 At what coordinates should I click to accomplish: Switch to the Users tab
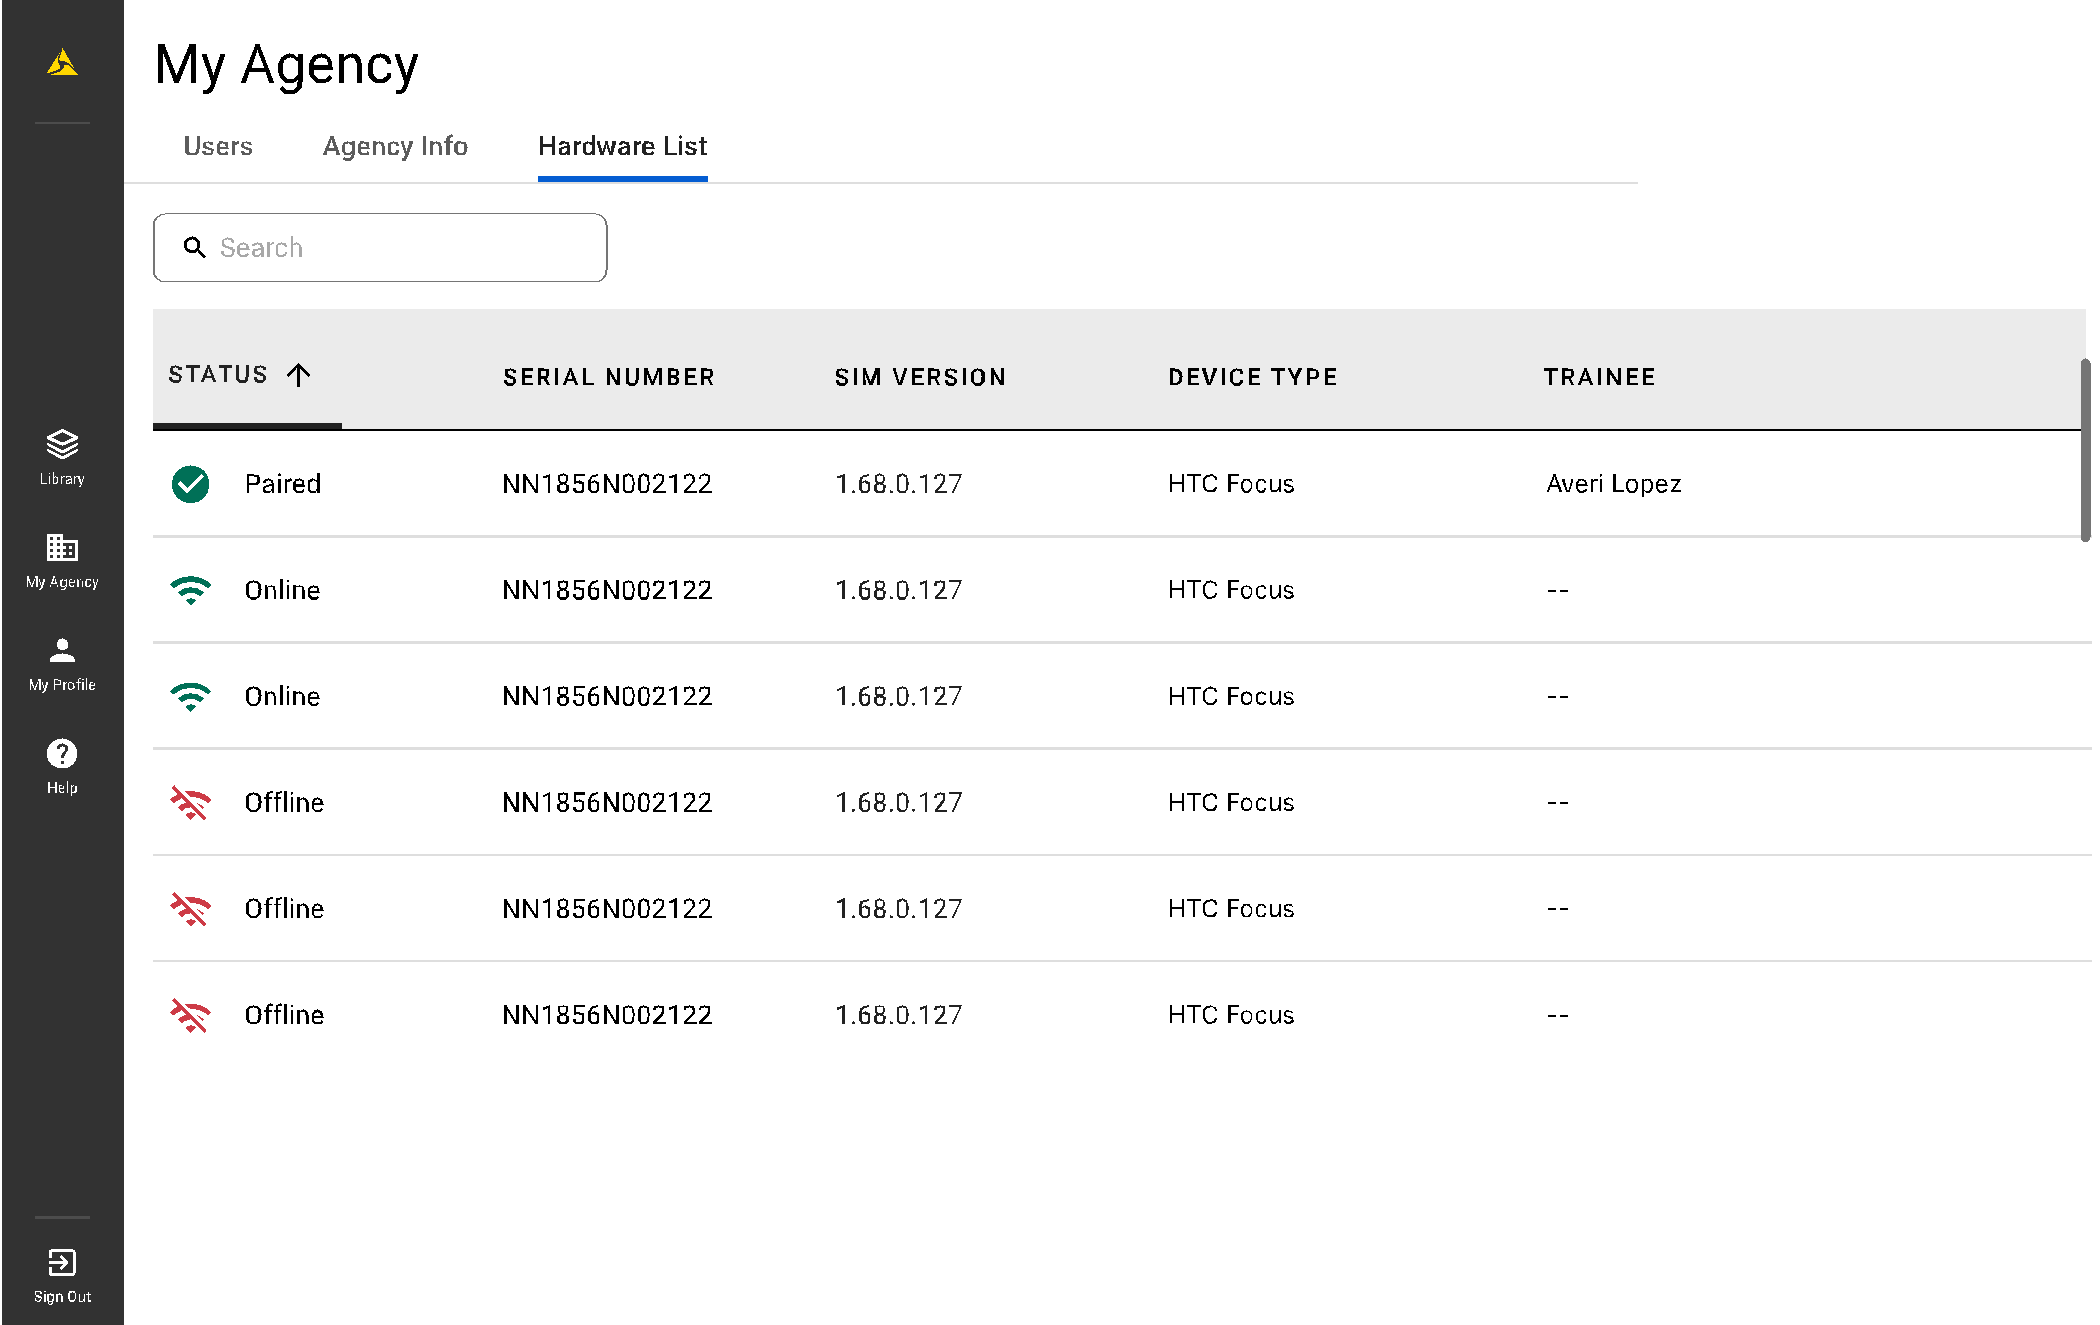tap(218, 146)
